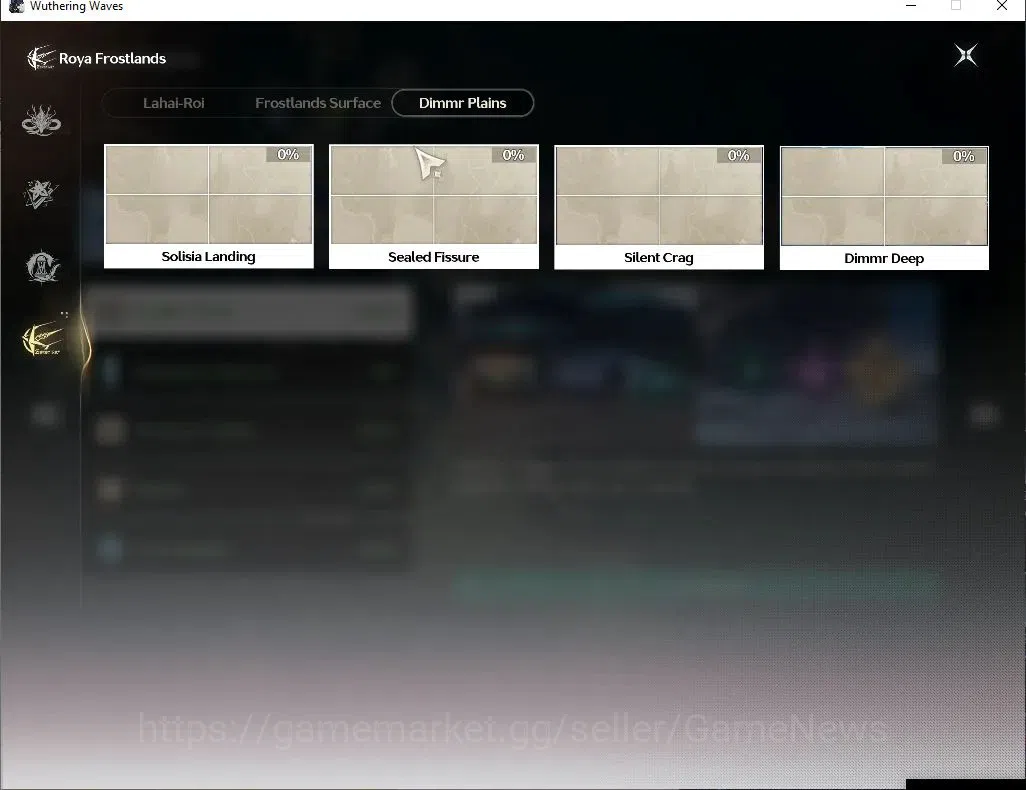Click the Wuthering Waves title bar icon
The image size is (1026, 790).
tap(16, 7)
